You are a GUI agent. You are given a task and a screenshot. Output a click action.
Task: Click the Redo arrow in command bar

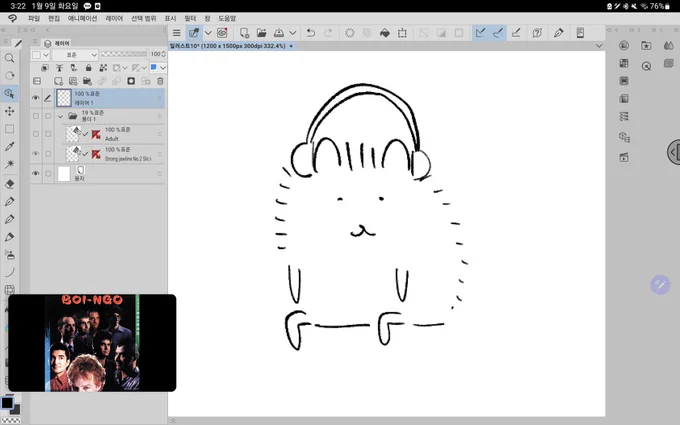click(328, 33)
